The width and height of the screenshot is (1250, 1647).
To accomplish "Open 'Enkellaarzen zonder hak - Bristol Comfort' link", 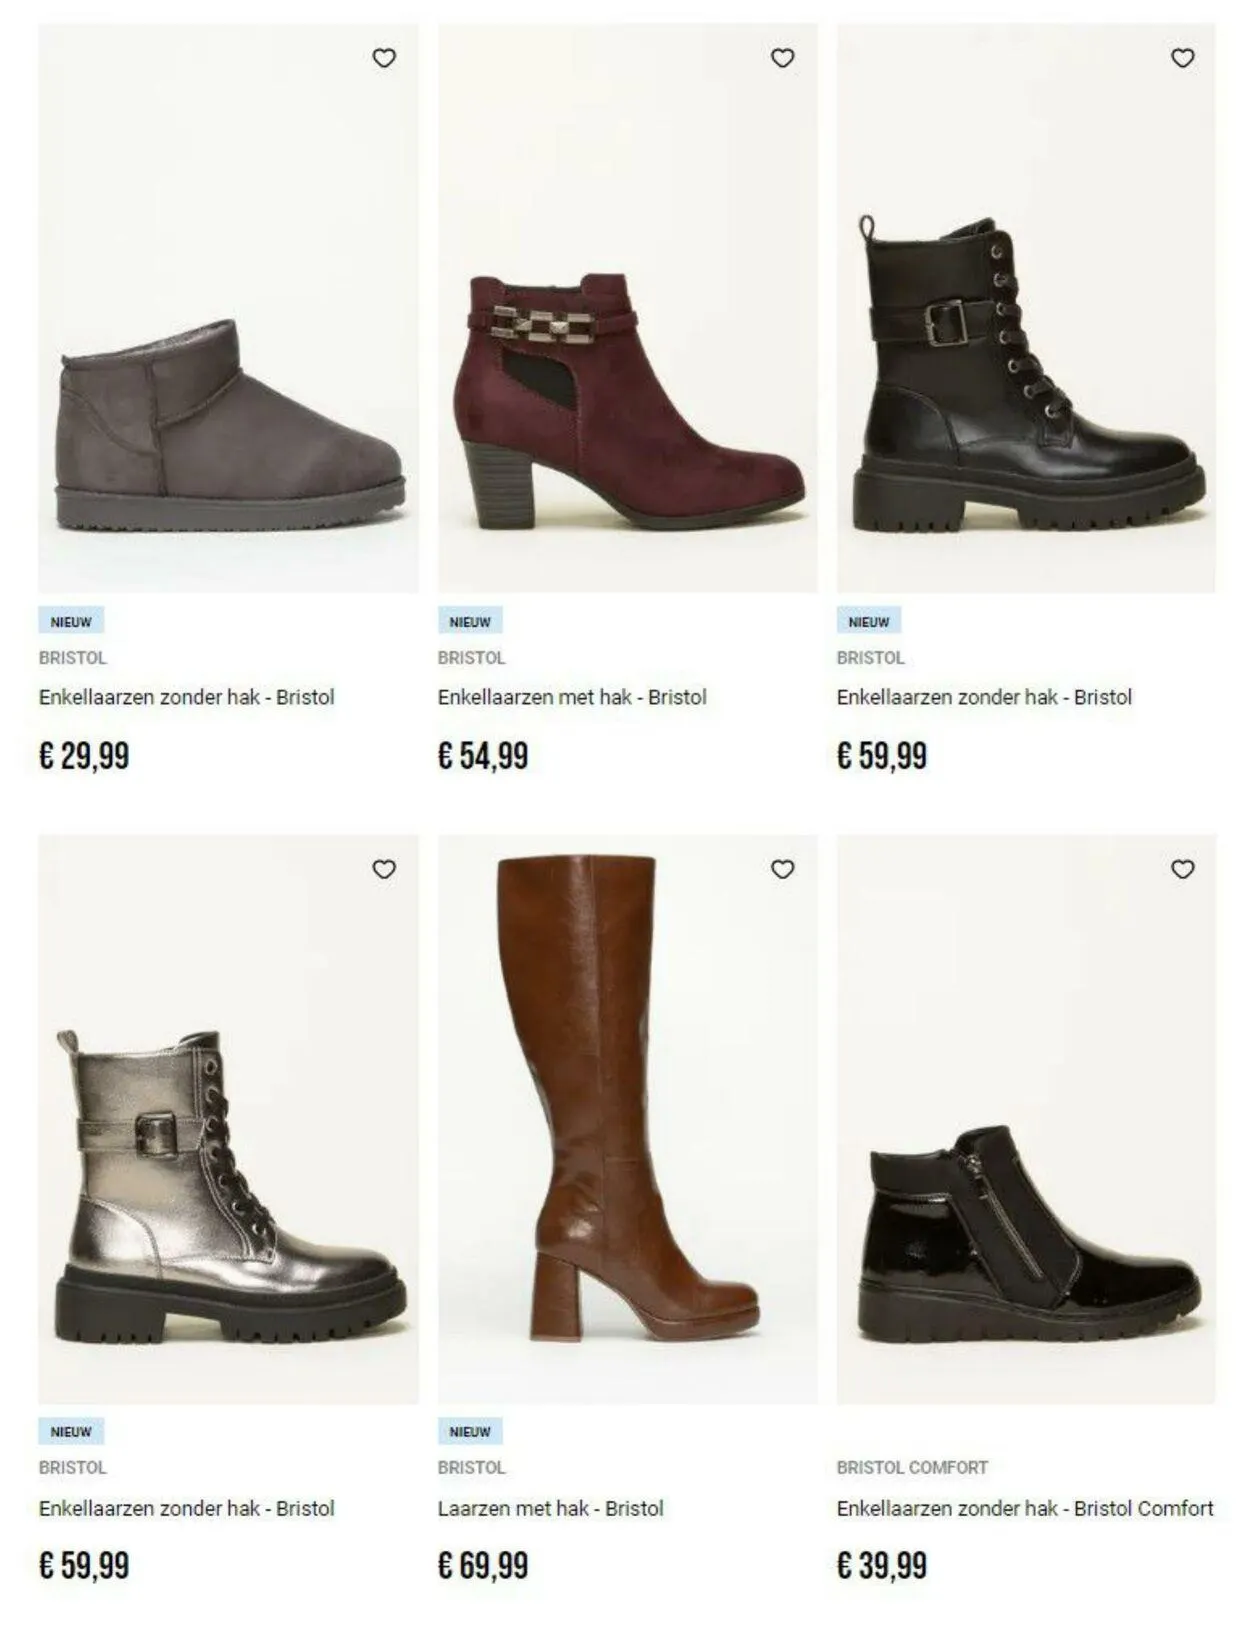I will point(1025,1508).
